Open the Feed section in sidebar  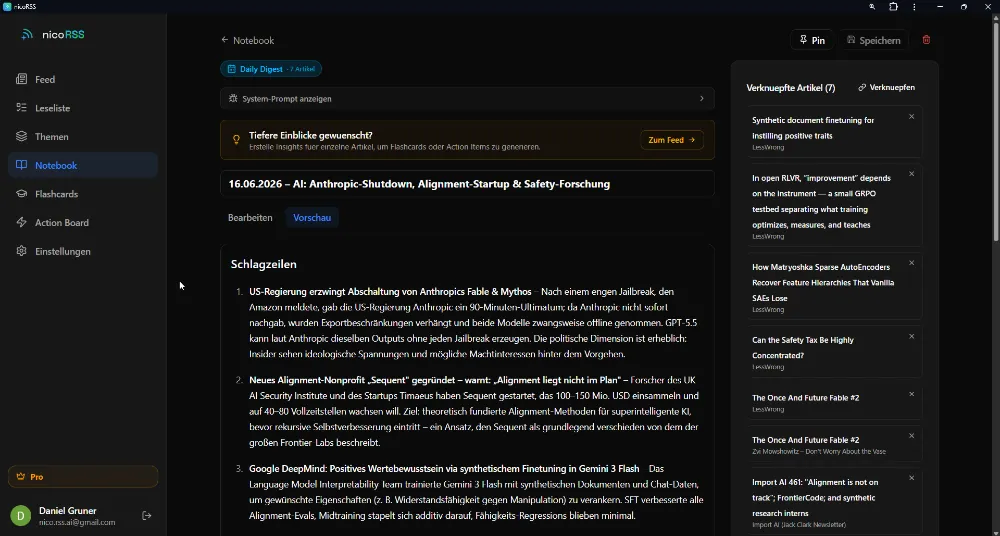[83, 80]
